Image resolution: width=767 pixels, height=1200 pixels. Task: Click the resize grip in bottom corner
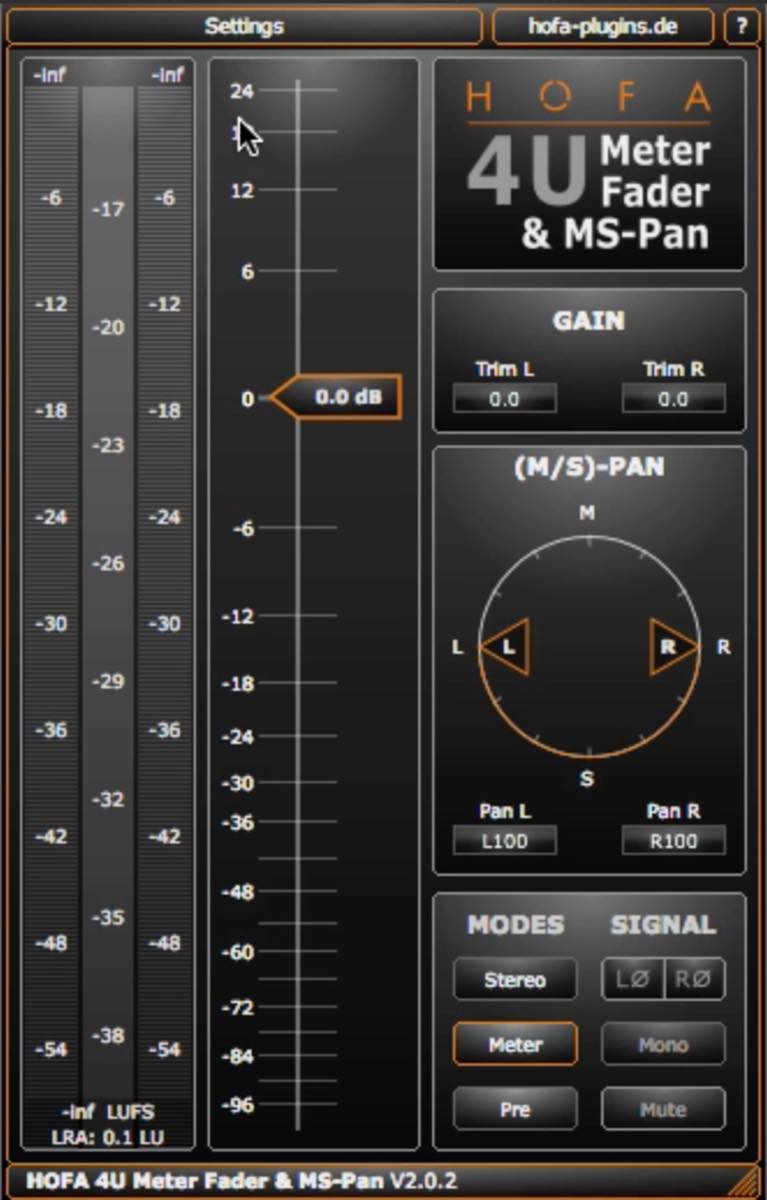[x=744, y=1180]
